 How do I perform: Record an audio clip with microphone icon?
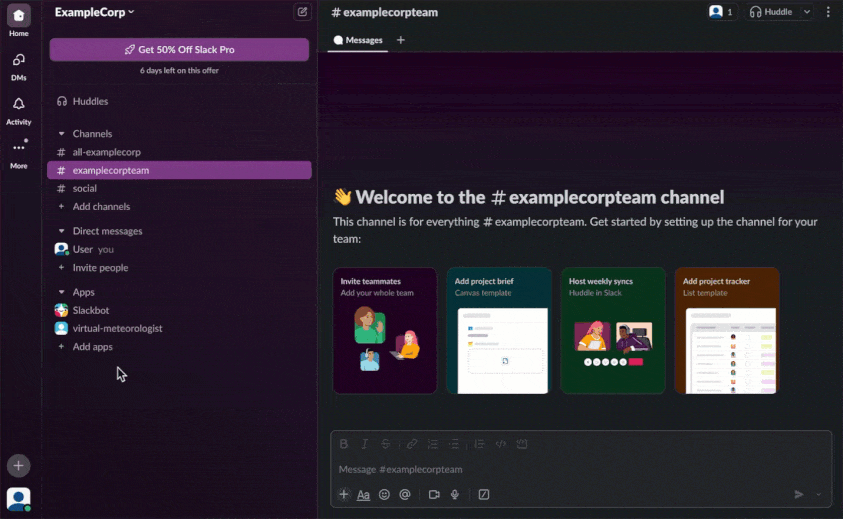tap(455, 494)
